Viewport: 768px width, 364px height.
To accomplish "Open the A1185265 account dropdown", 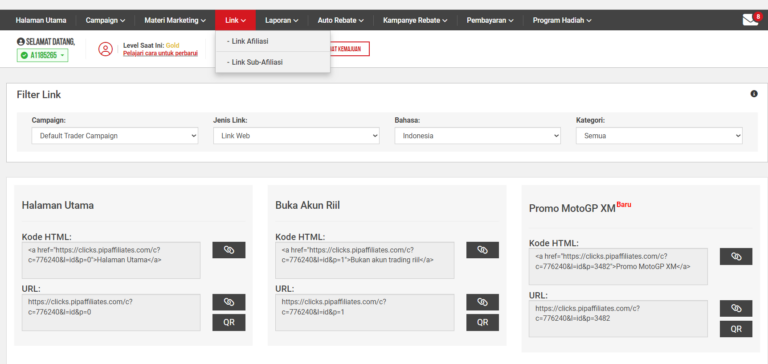I will (x=43, y=55).
